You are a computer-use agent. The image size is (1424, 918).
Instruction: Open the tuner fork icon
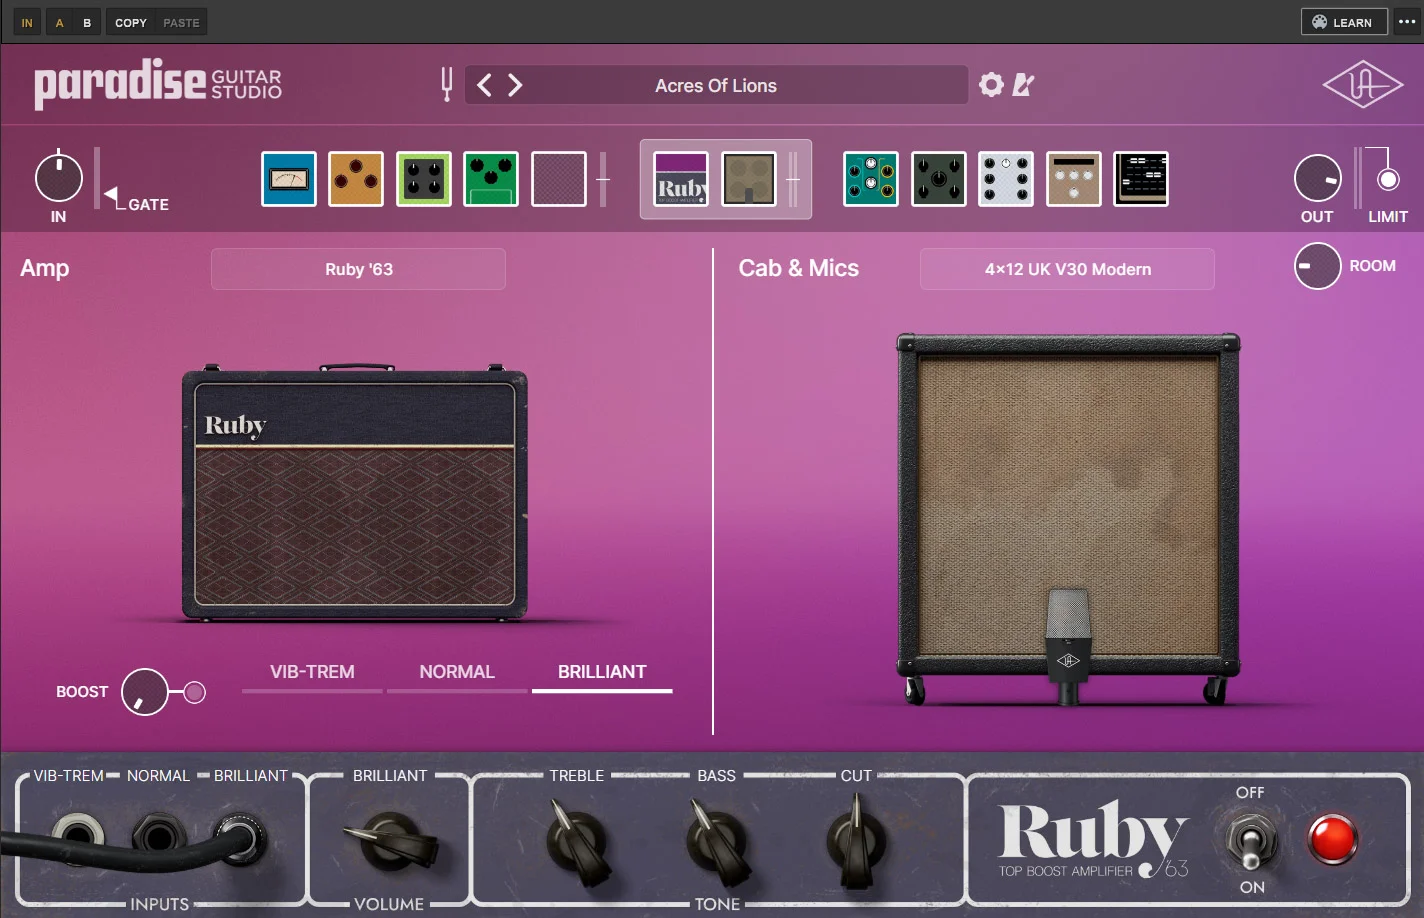[x=447, y=85]
